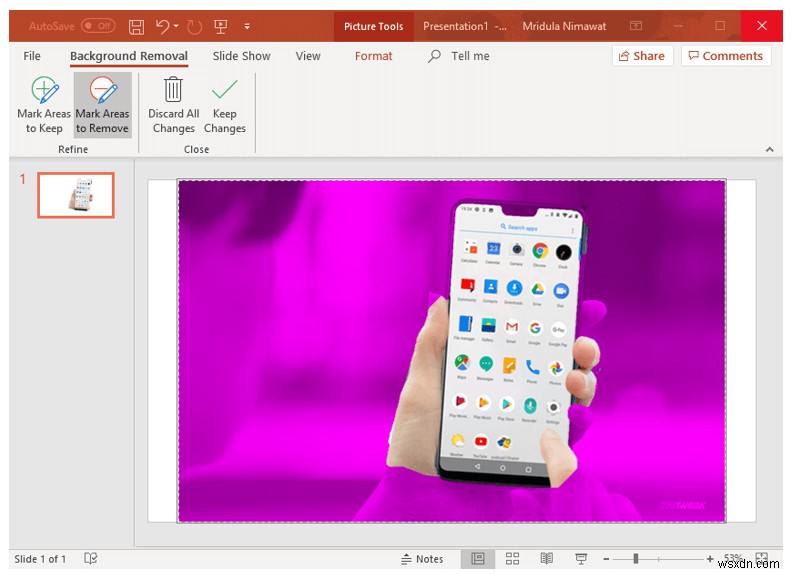Redo the last action
The height and width of the screenshot is (574, 791).
point(194,26)
